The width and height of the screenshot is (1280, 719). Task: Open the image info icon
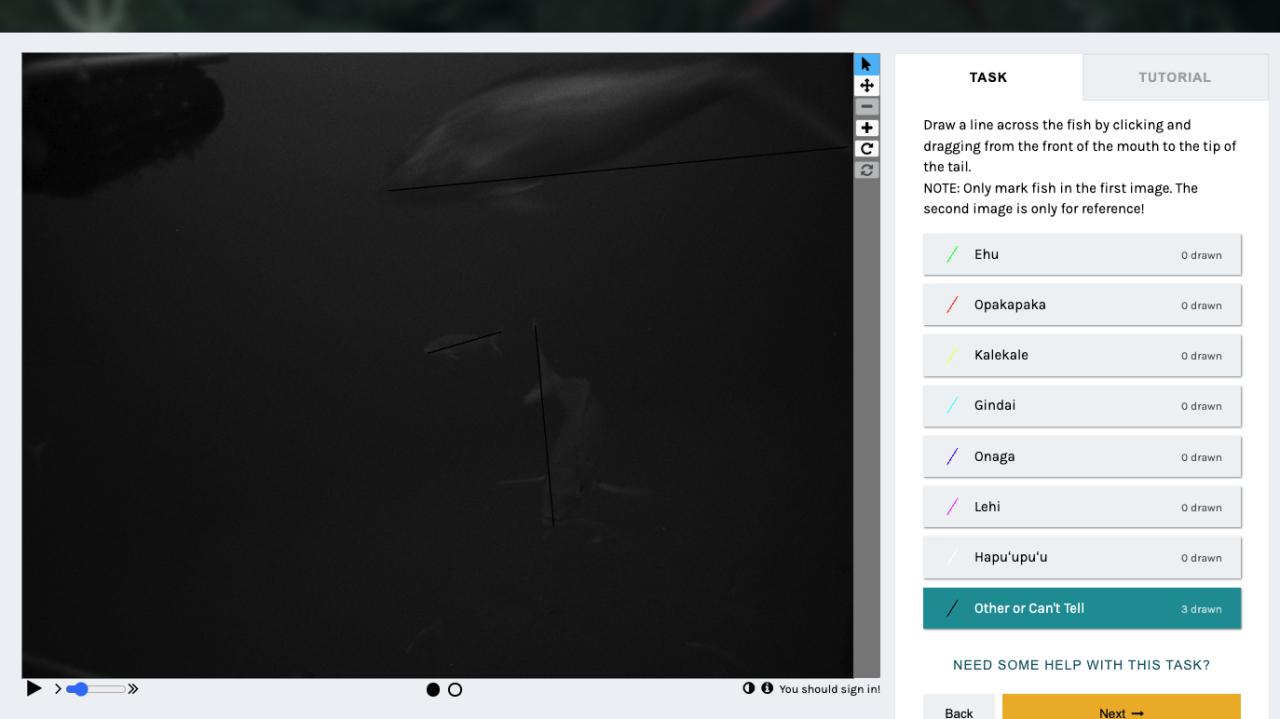767,688
